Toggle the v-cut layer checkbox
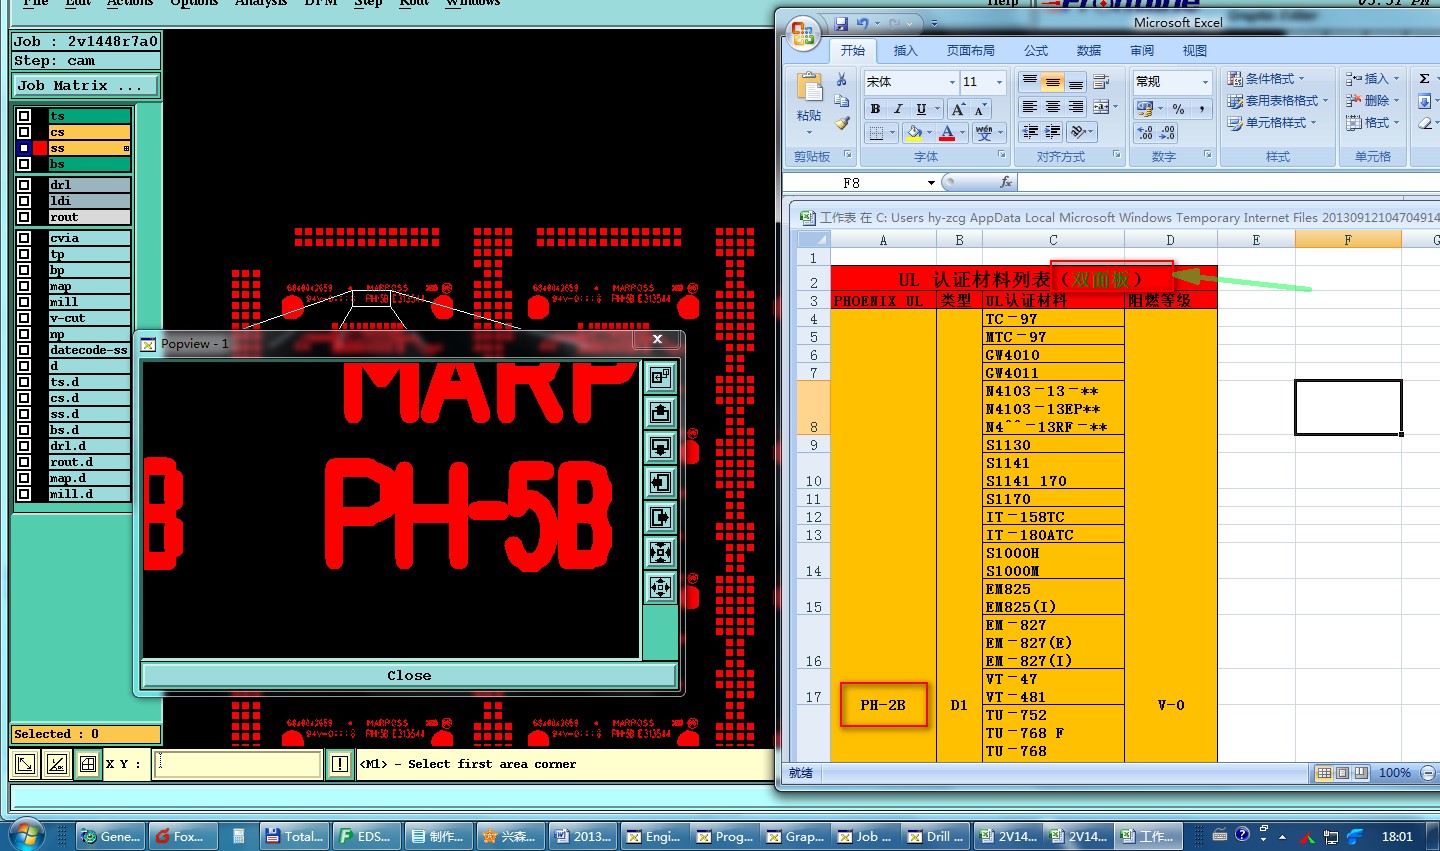This screenshot has width=1440, height=851. point(24,318)
